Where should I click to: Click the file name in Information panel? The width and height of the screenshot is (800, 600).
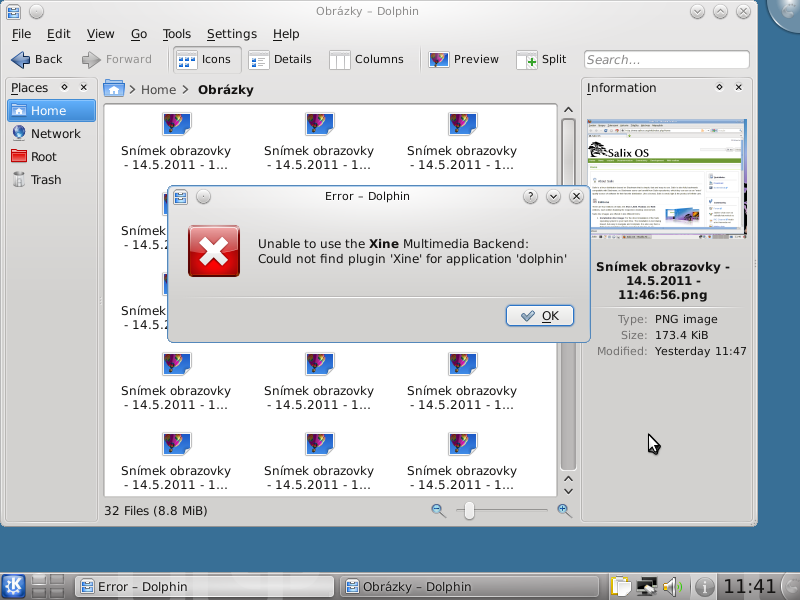click(x=663, y=281)
